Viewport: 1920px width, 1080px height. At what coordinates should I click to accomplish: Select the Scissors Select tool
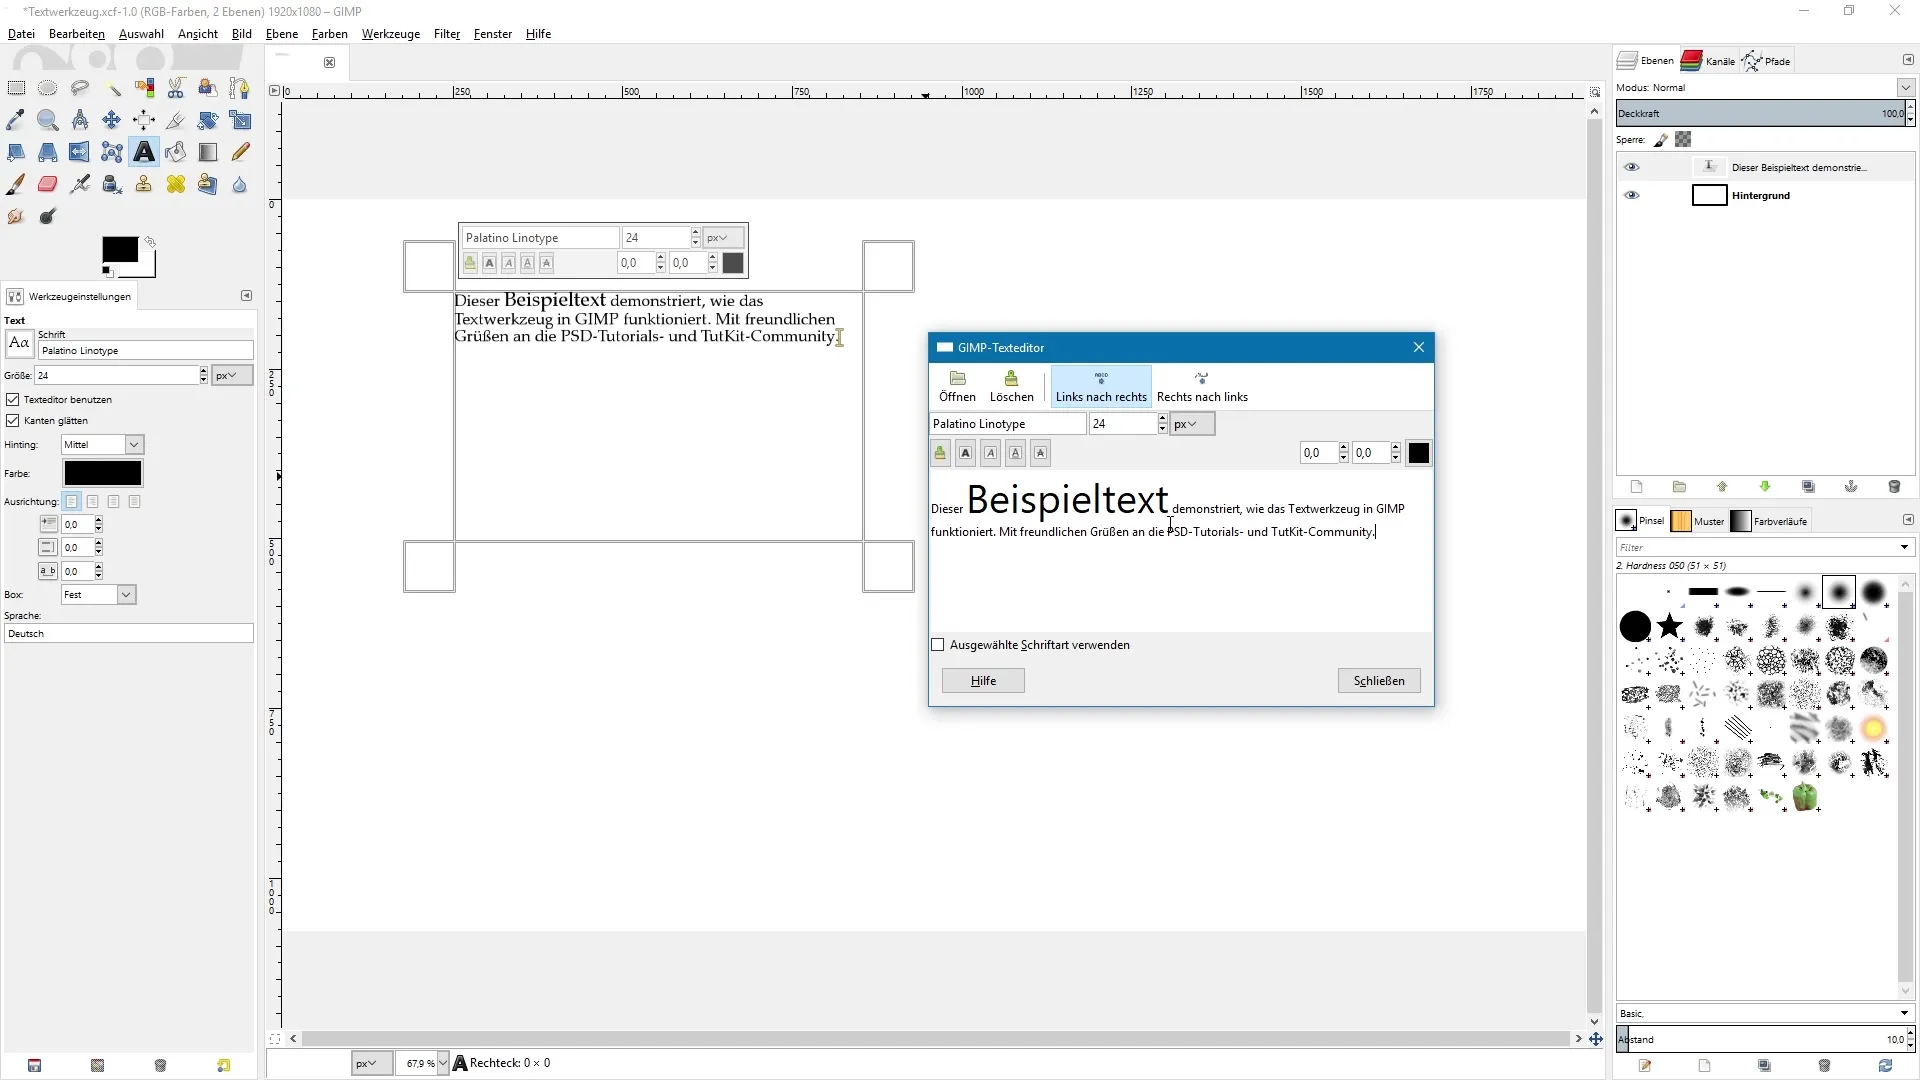click(x=176, y=89)
